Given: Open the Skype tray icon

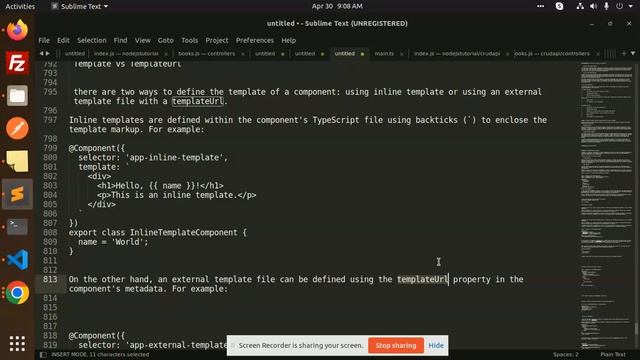Looking at the screenshot, I should coord(560,6).
